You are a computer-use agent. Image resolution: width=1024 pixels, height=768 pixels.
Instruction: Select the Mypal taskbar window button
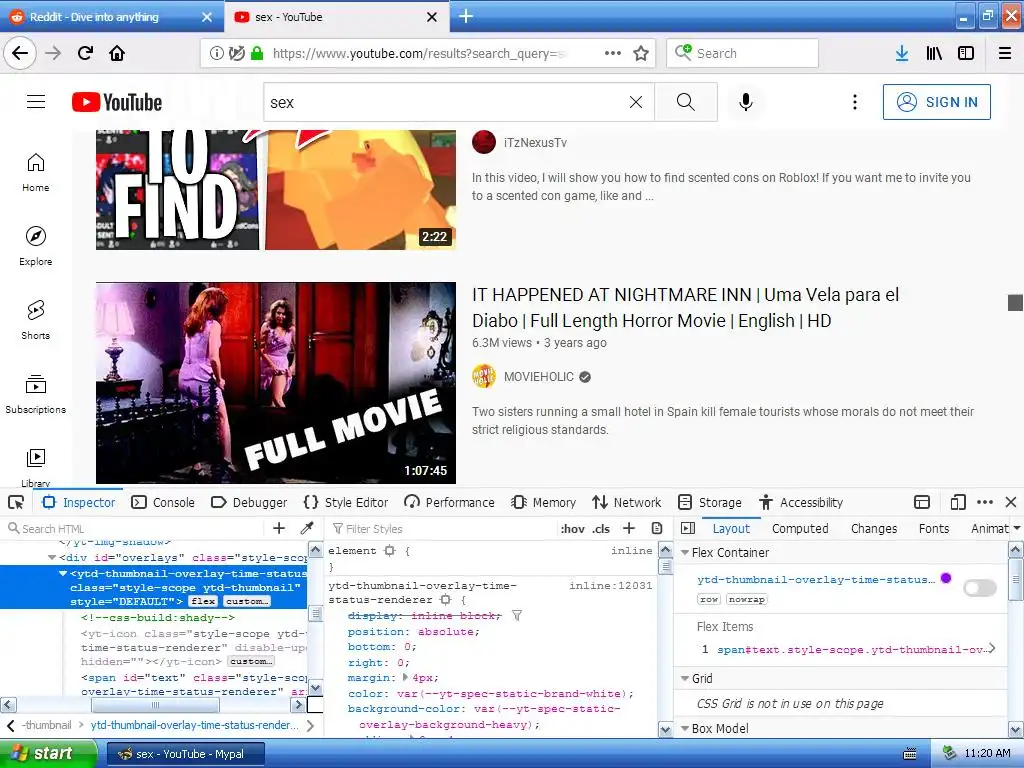[185, 754]
